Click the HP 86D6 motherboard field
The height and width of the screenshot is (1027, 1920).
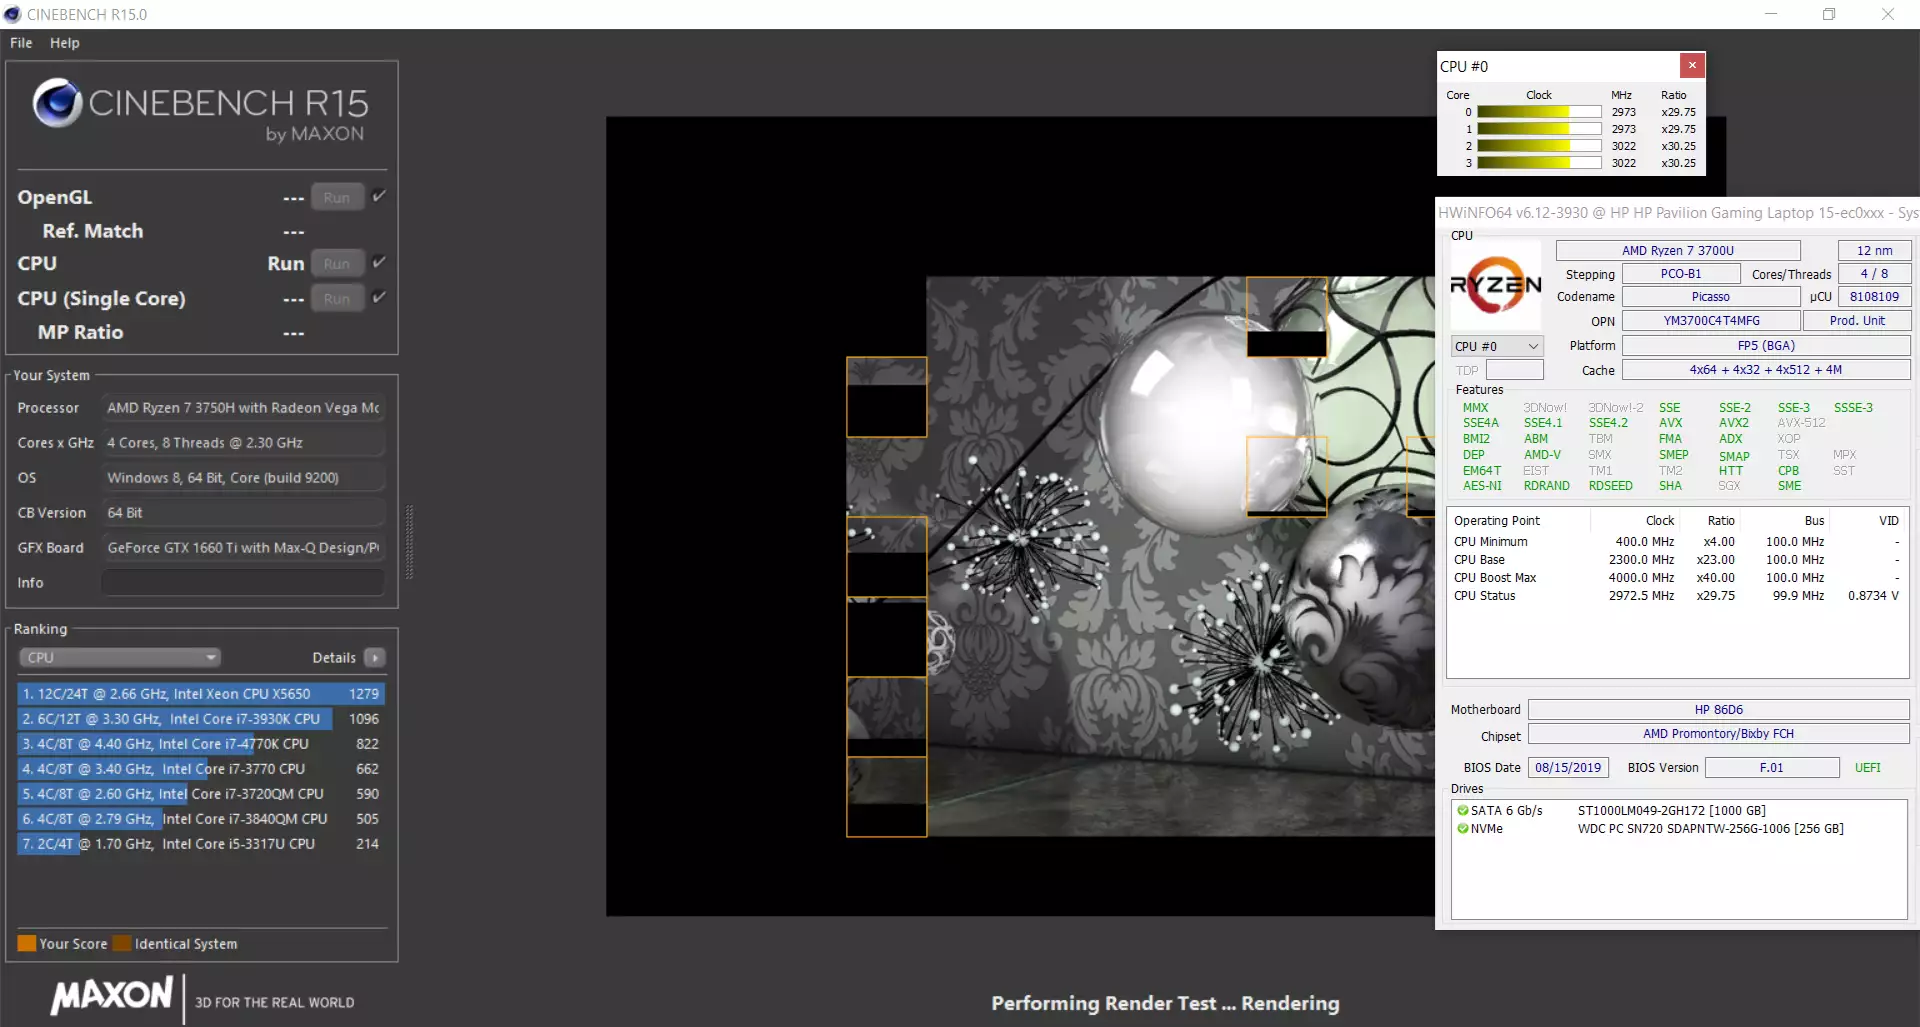(1719, 710)
